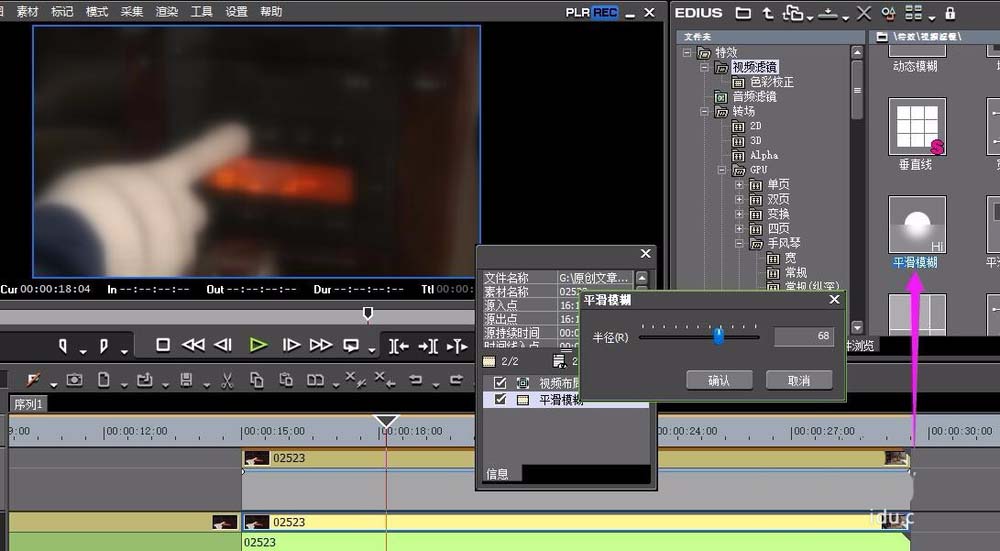Confirm blur with the 确认 button
Image resolution: width=1000 pixels, height=551 pixels.
click(x=719, y=380)
